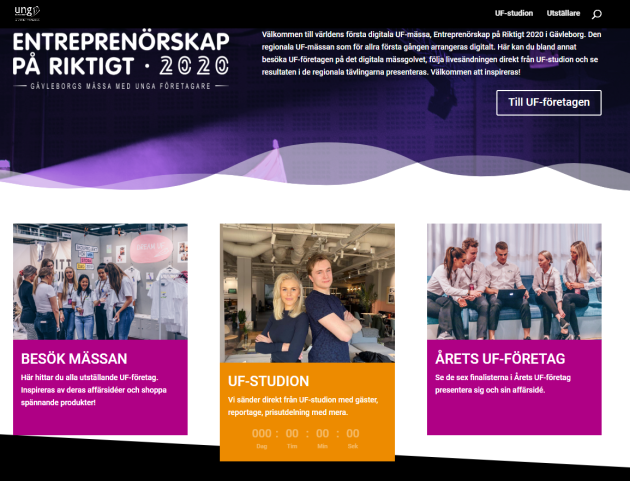Image resolution: width=630 pixels, height=481 pixels.
Task: Select the UF-Studion heading
Action: click(268, 381)
